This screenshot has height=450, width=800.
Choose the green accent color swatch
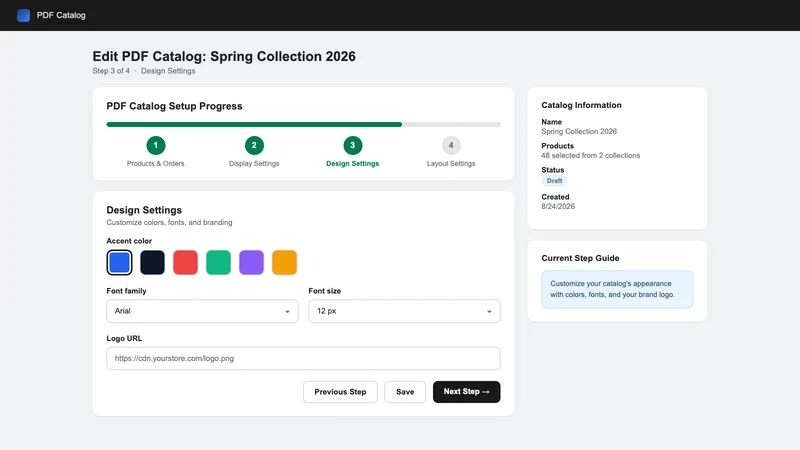(218, 262)
